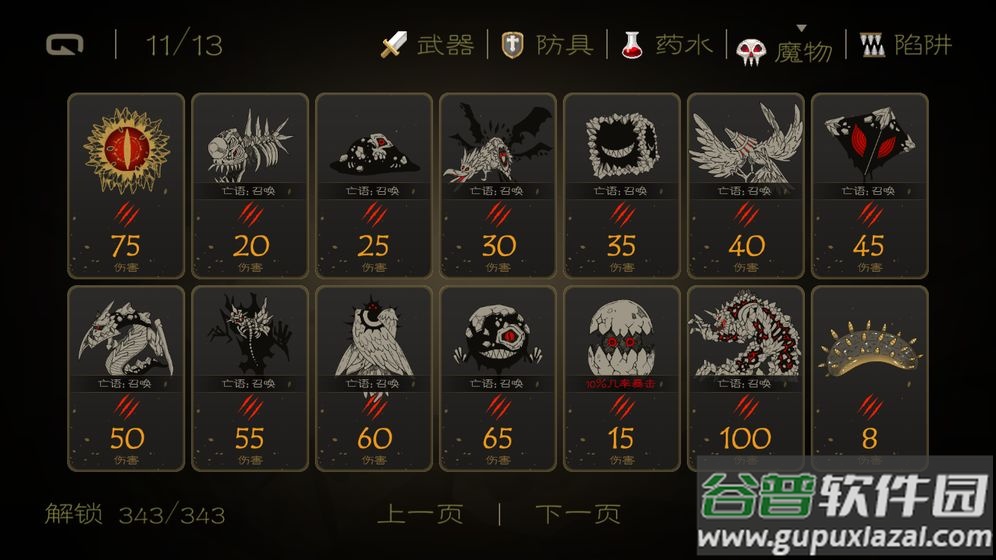The width and height of the screenshot is (996, 560).
Task: Switch to the 陷阱 traps tab
Action: click(923, 45)
